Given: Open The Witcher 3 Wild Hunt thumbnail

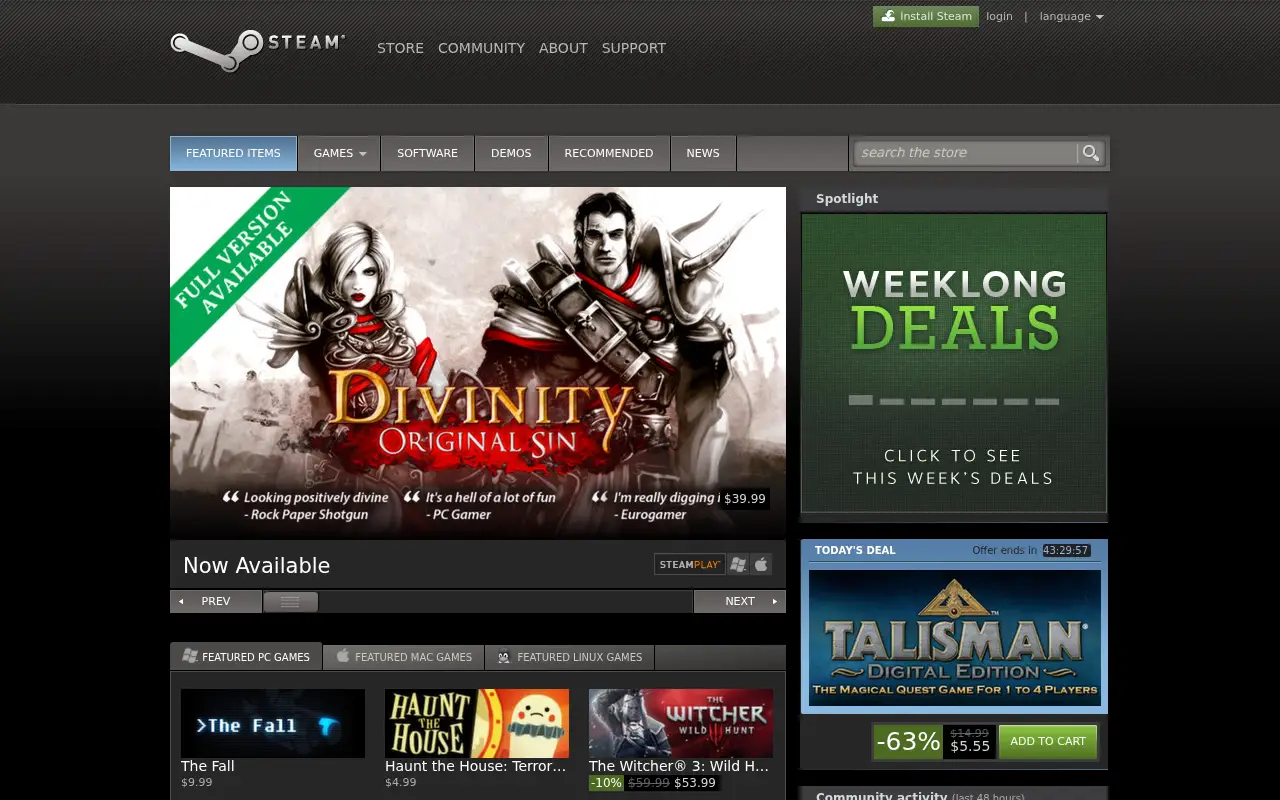Looking at the screenshot, I should click(681, 723).
